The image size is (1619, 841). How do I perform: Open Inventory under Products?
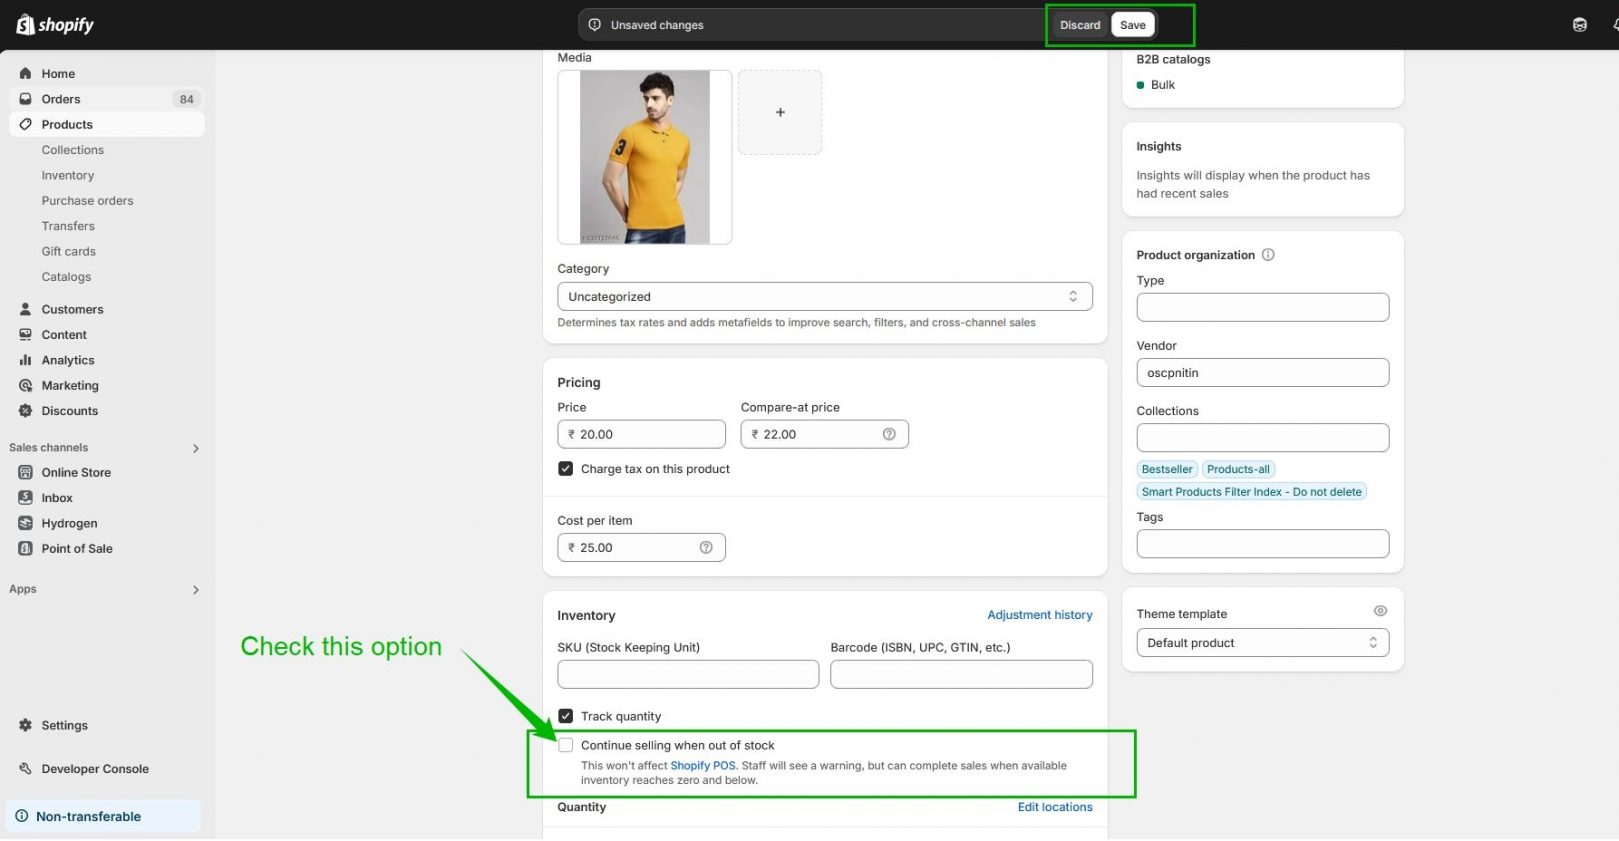pyautogui.click(x=68, y=176)
